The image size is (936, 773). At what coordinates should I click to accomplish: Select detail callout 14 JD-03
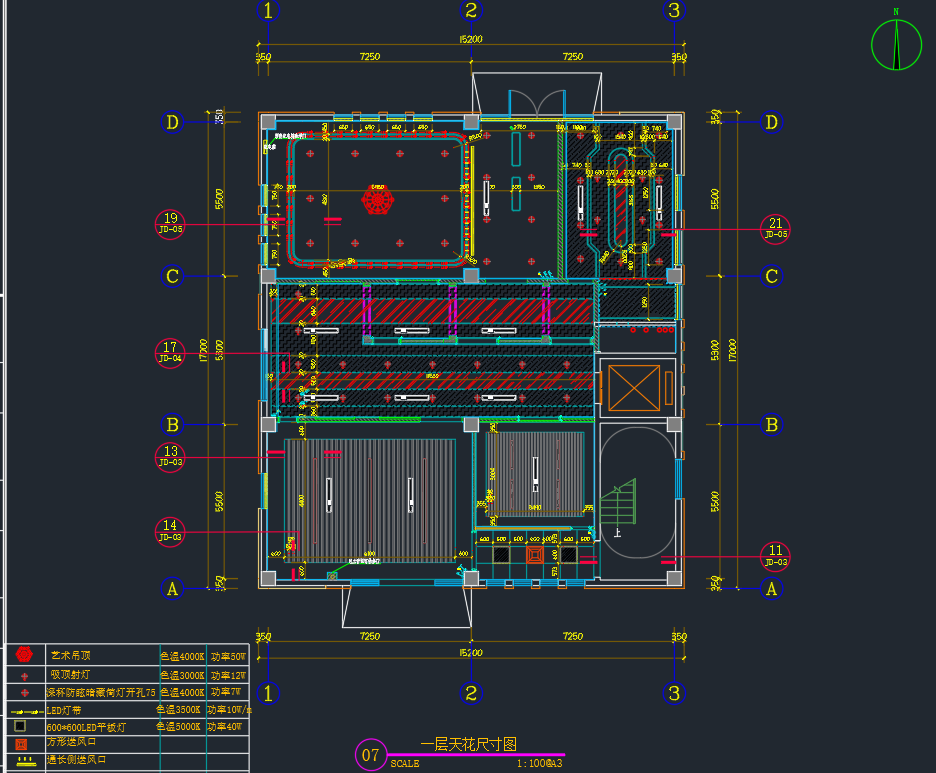coord(170,532)
